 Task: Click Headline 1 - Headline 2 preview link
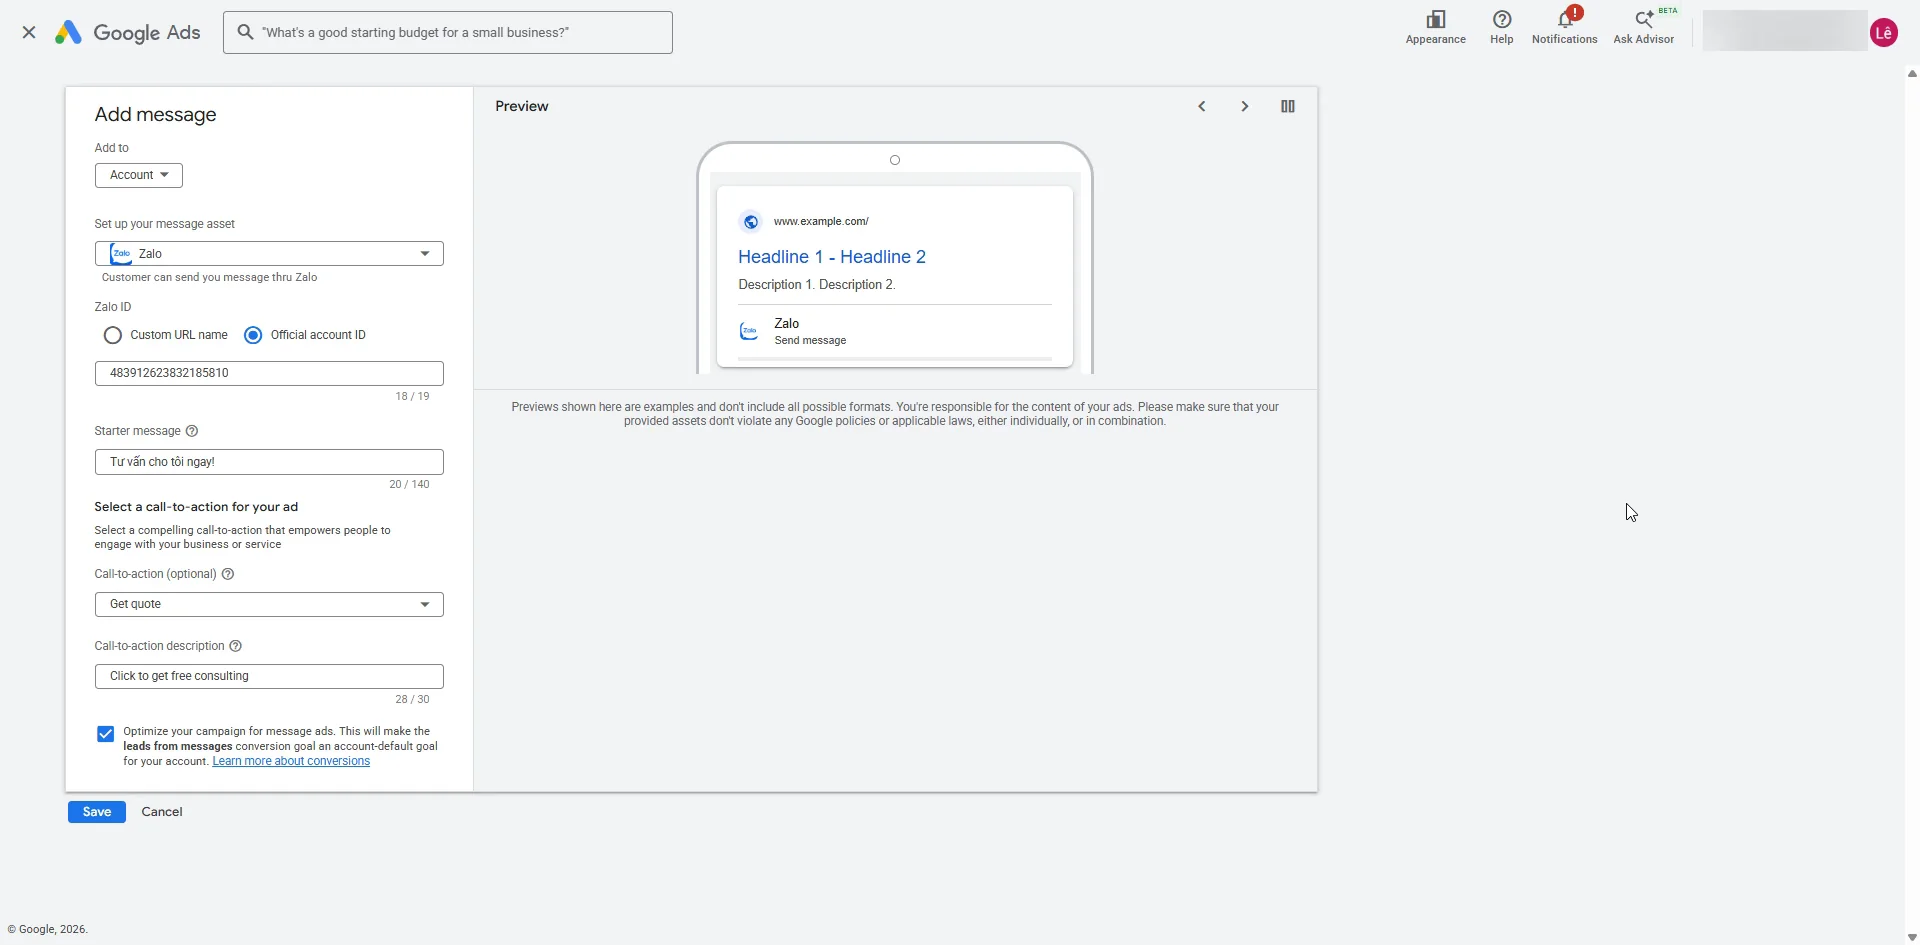832,257
